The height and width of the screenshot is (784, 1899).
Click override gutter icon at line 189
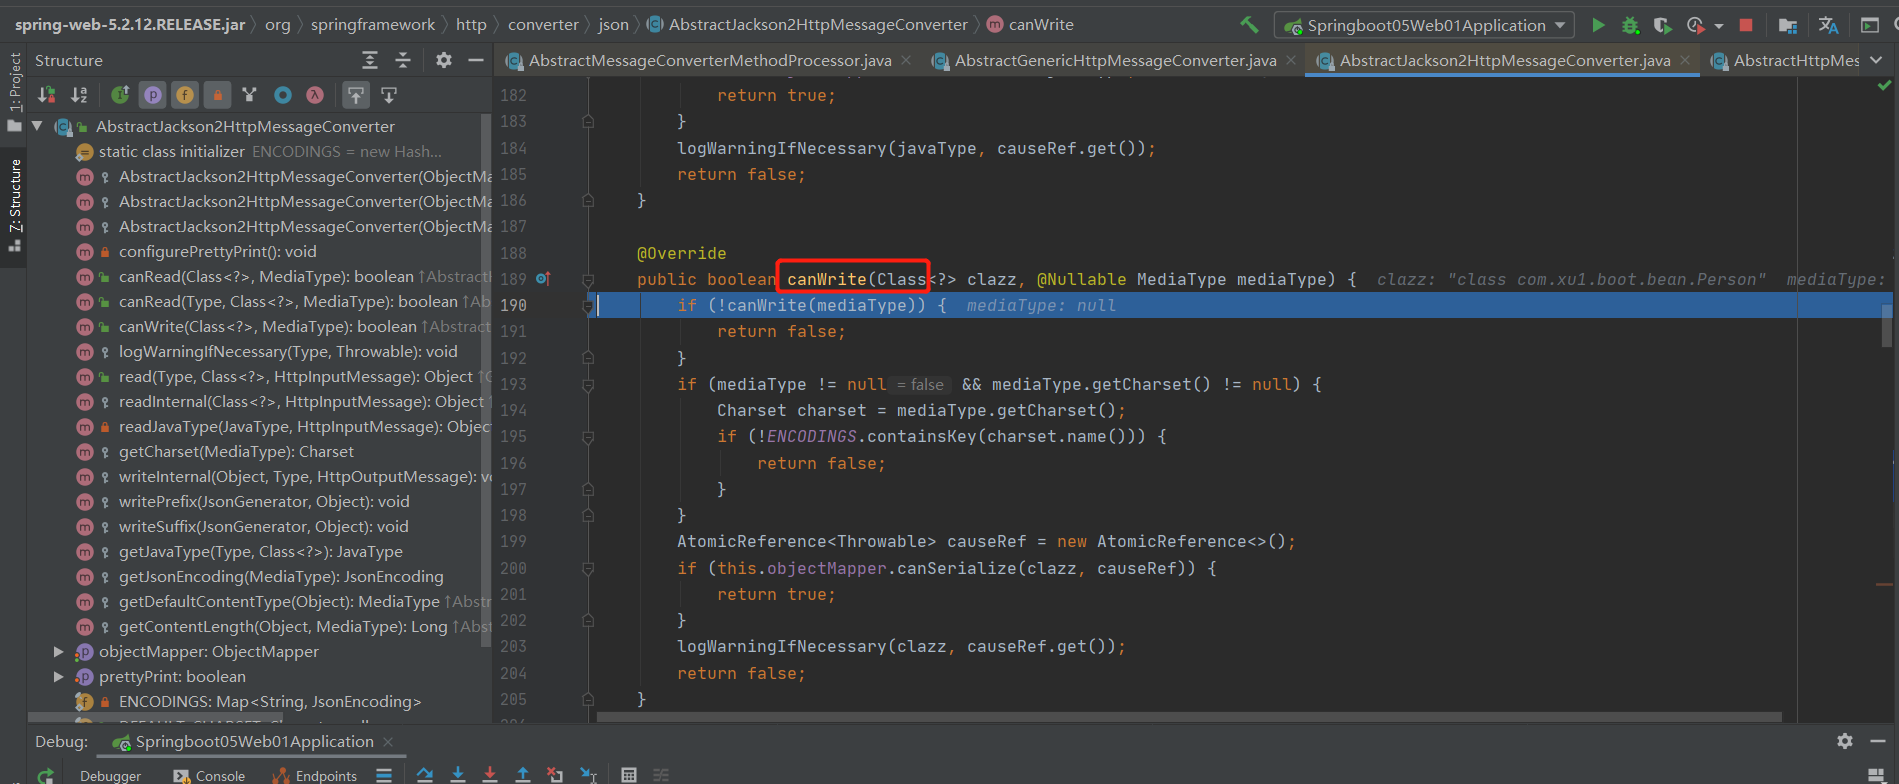[543, 279]
